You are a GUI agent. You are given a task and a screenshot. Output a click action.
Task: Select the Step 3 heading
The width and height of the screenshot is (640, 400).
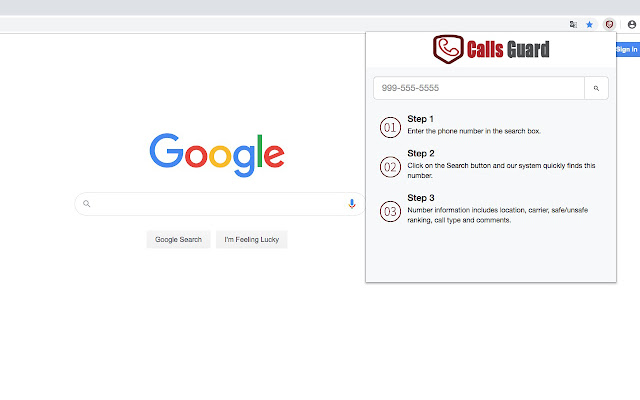(x=421, y=198)
